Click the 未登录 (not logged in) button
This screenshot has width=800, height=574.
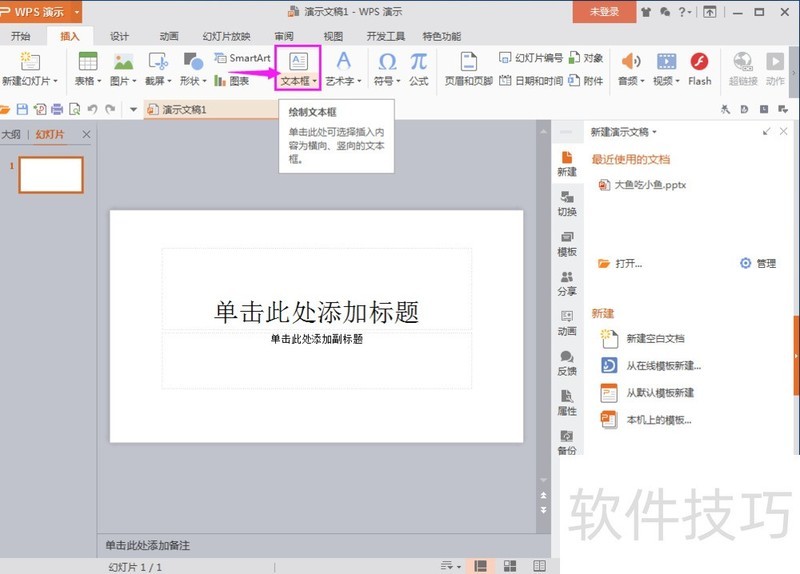click(604, 12)
